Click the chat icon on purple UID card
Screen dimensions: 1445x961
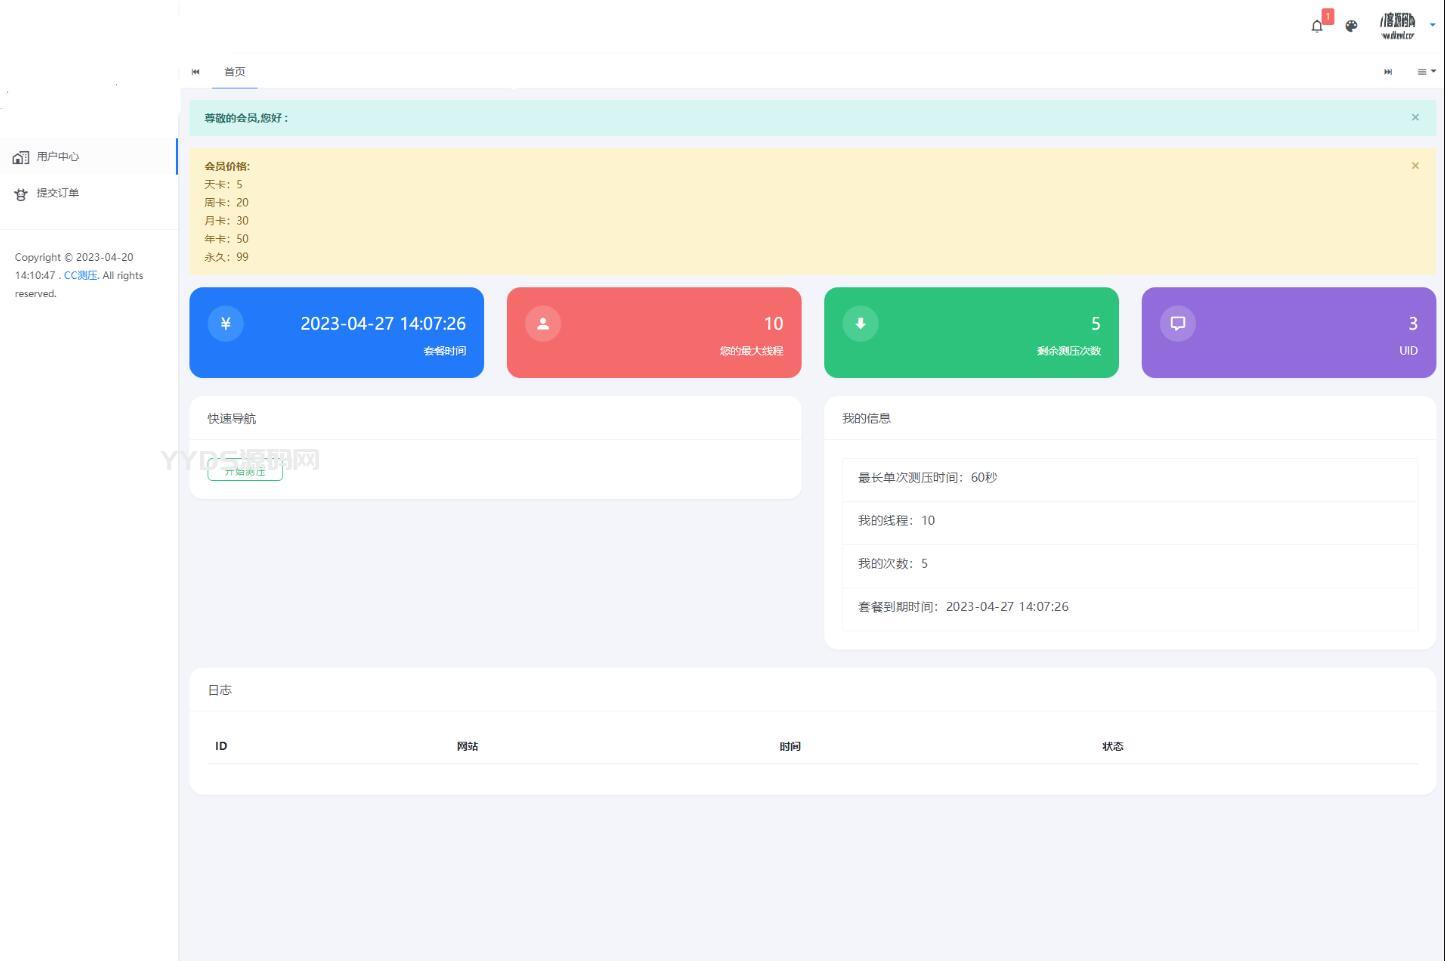tap(1178, 323)
